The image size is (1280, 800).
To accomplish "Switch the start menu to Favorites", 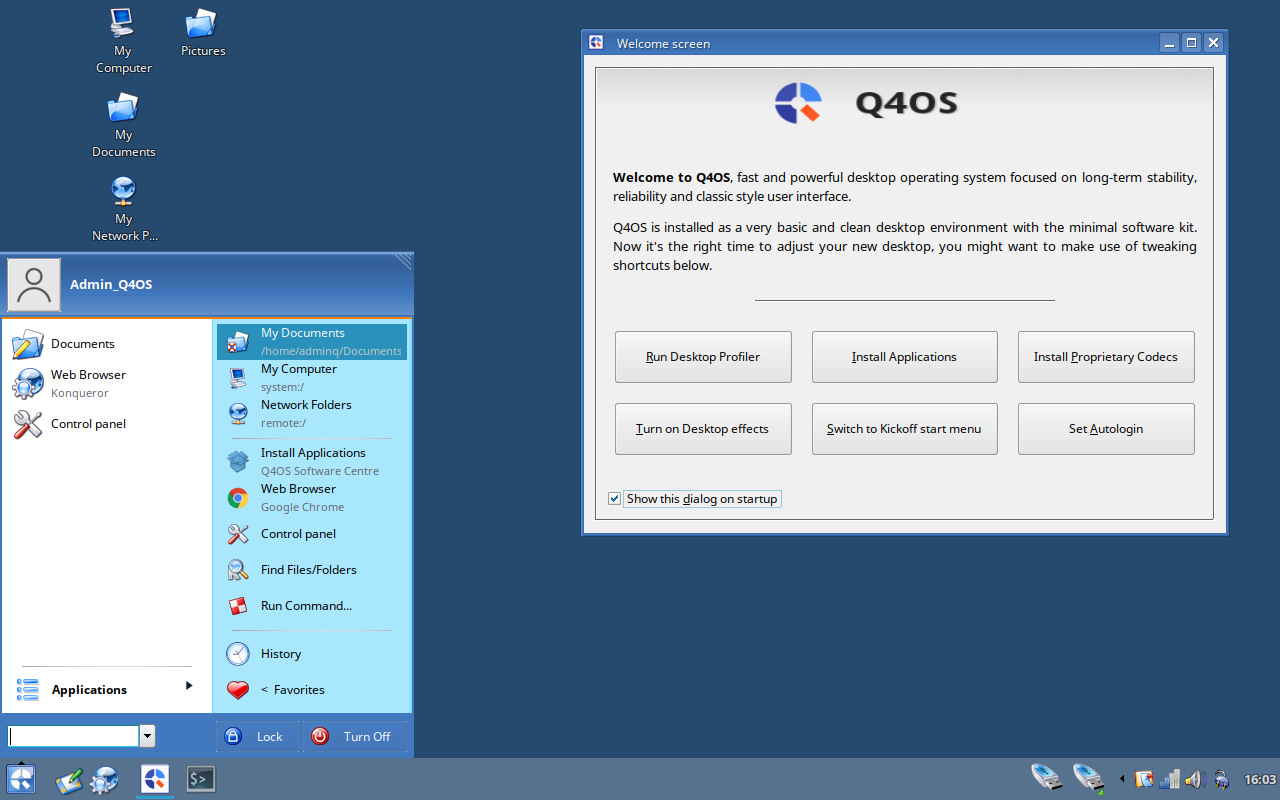I will point(312,690).
